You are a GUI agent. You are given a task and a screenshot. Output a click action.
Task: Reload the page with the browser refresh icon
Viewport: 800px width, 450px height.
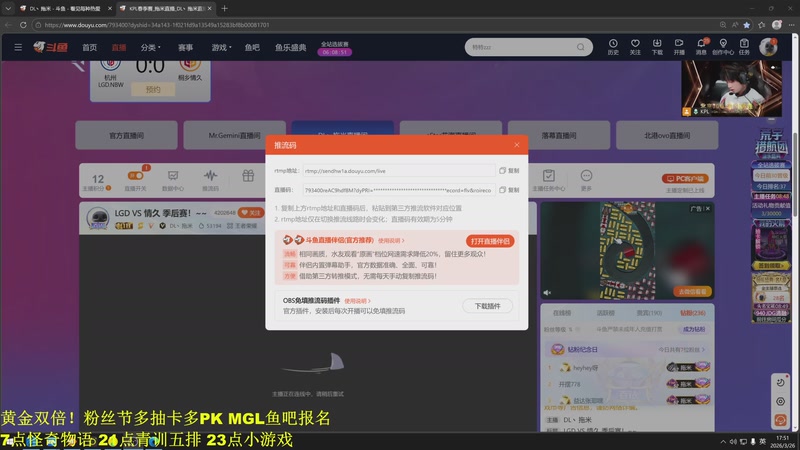23,24
